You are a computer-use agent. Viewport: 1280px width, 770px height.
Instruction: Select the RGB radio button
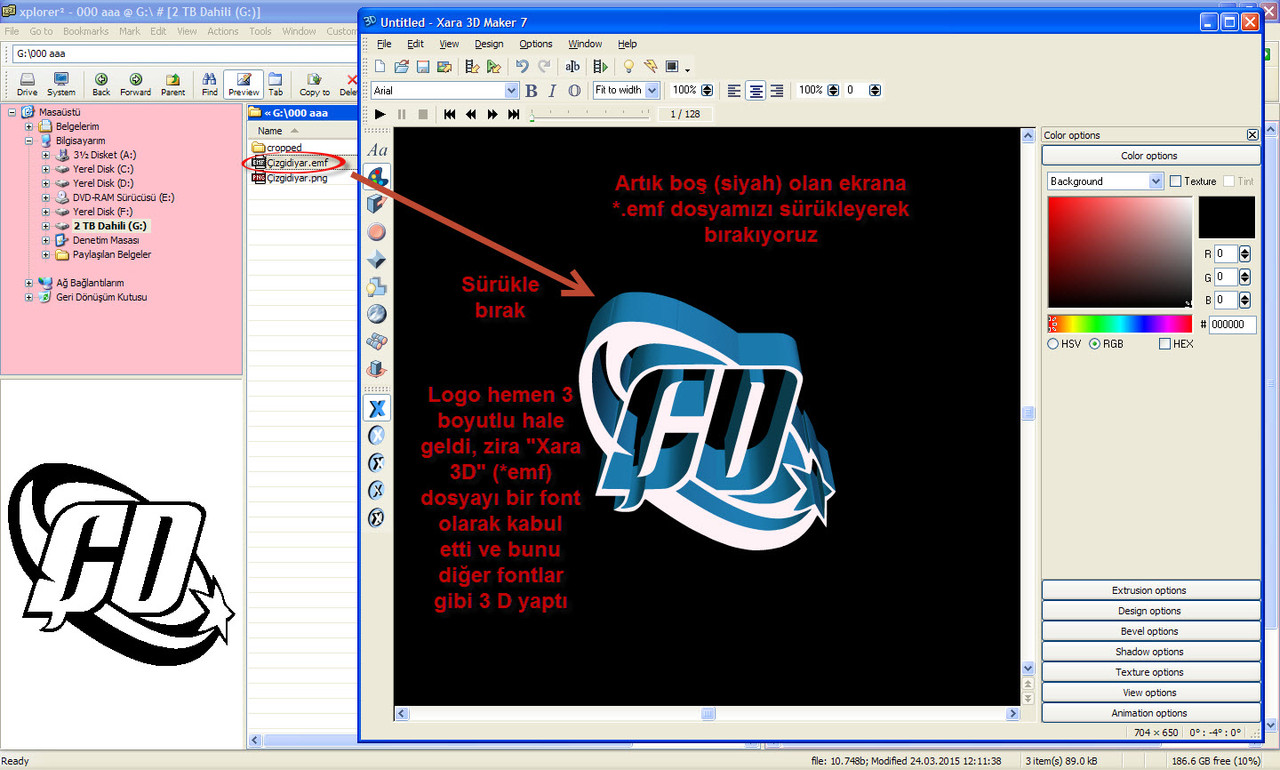[x=1095, y=344]
